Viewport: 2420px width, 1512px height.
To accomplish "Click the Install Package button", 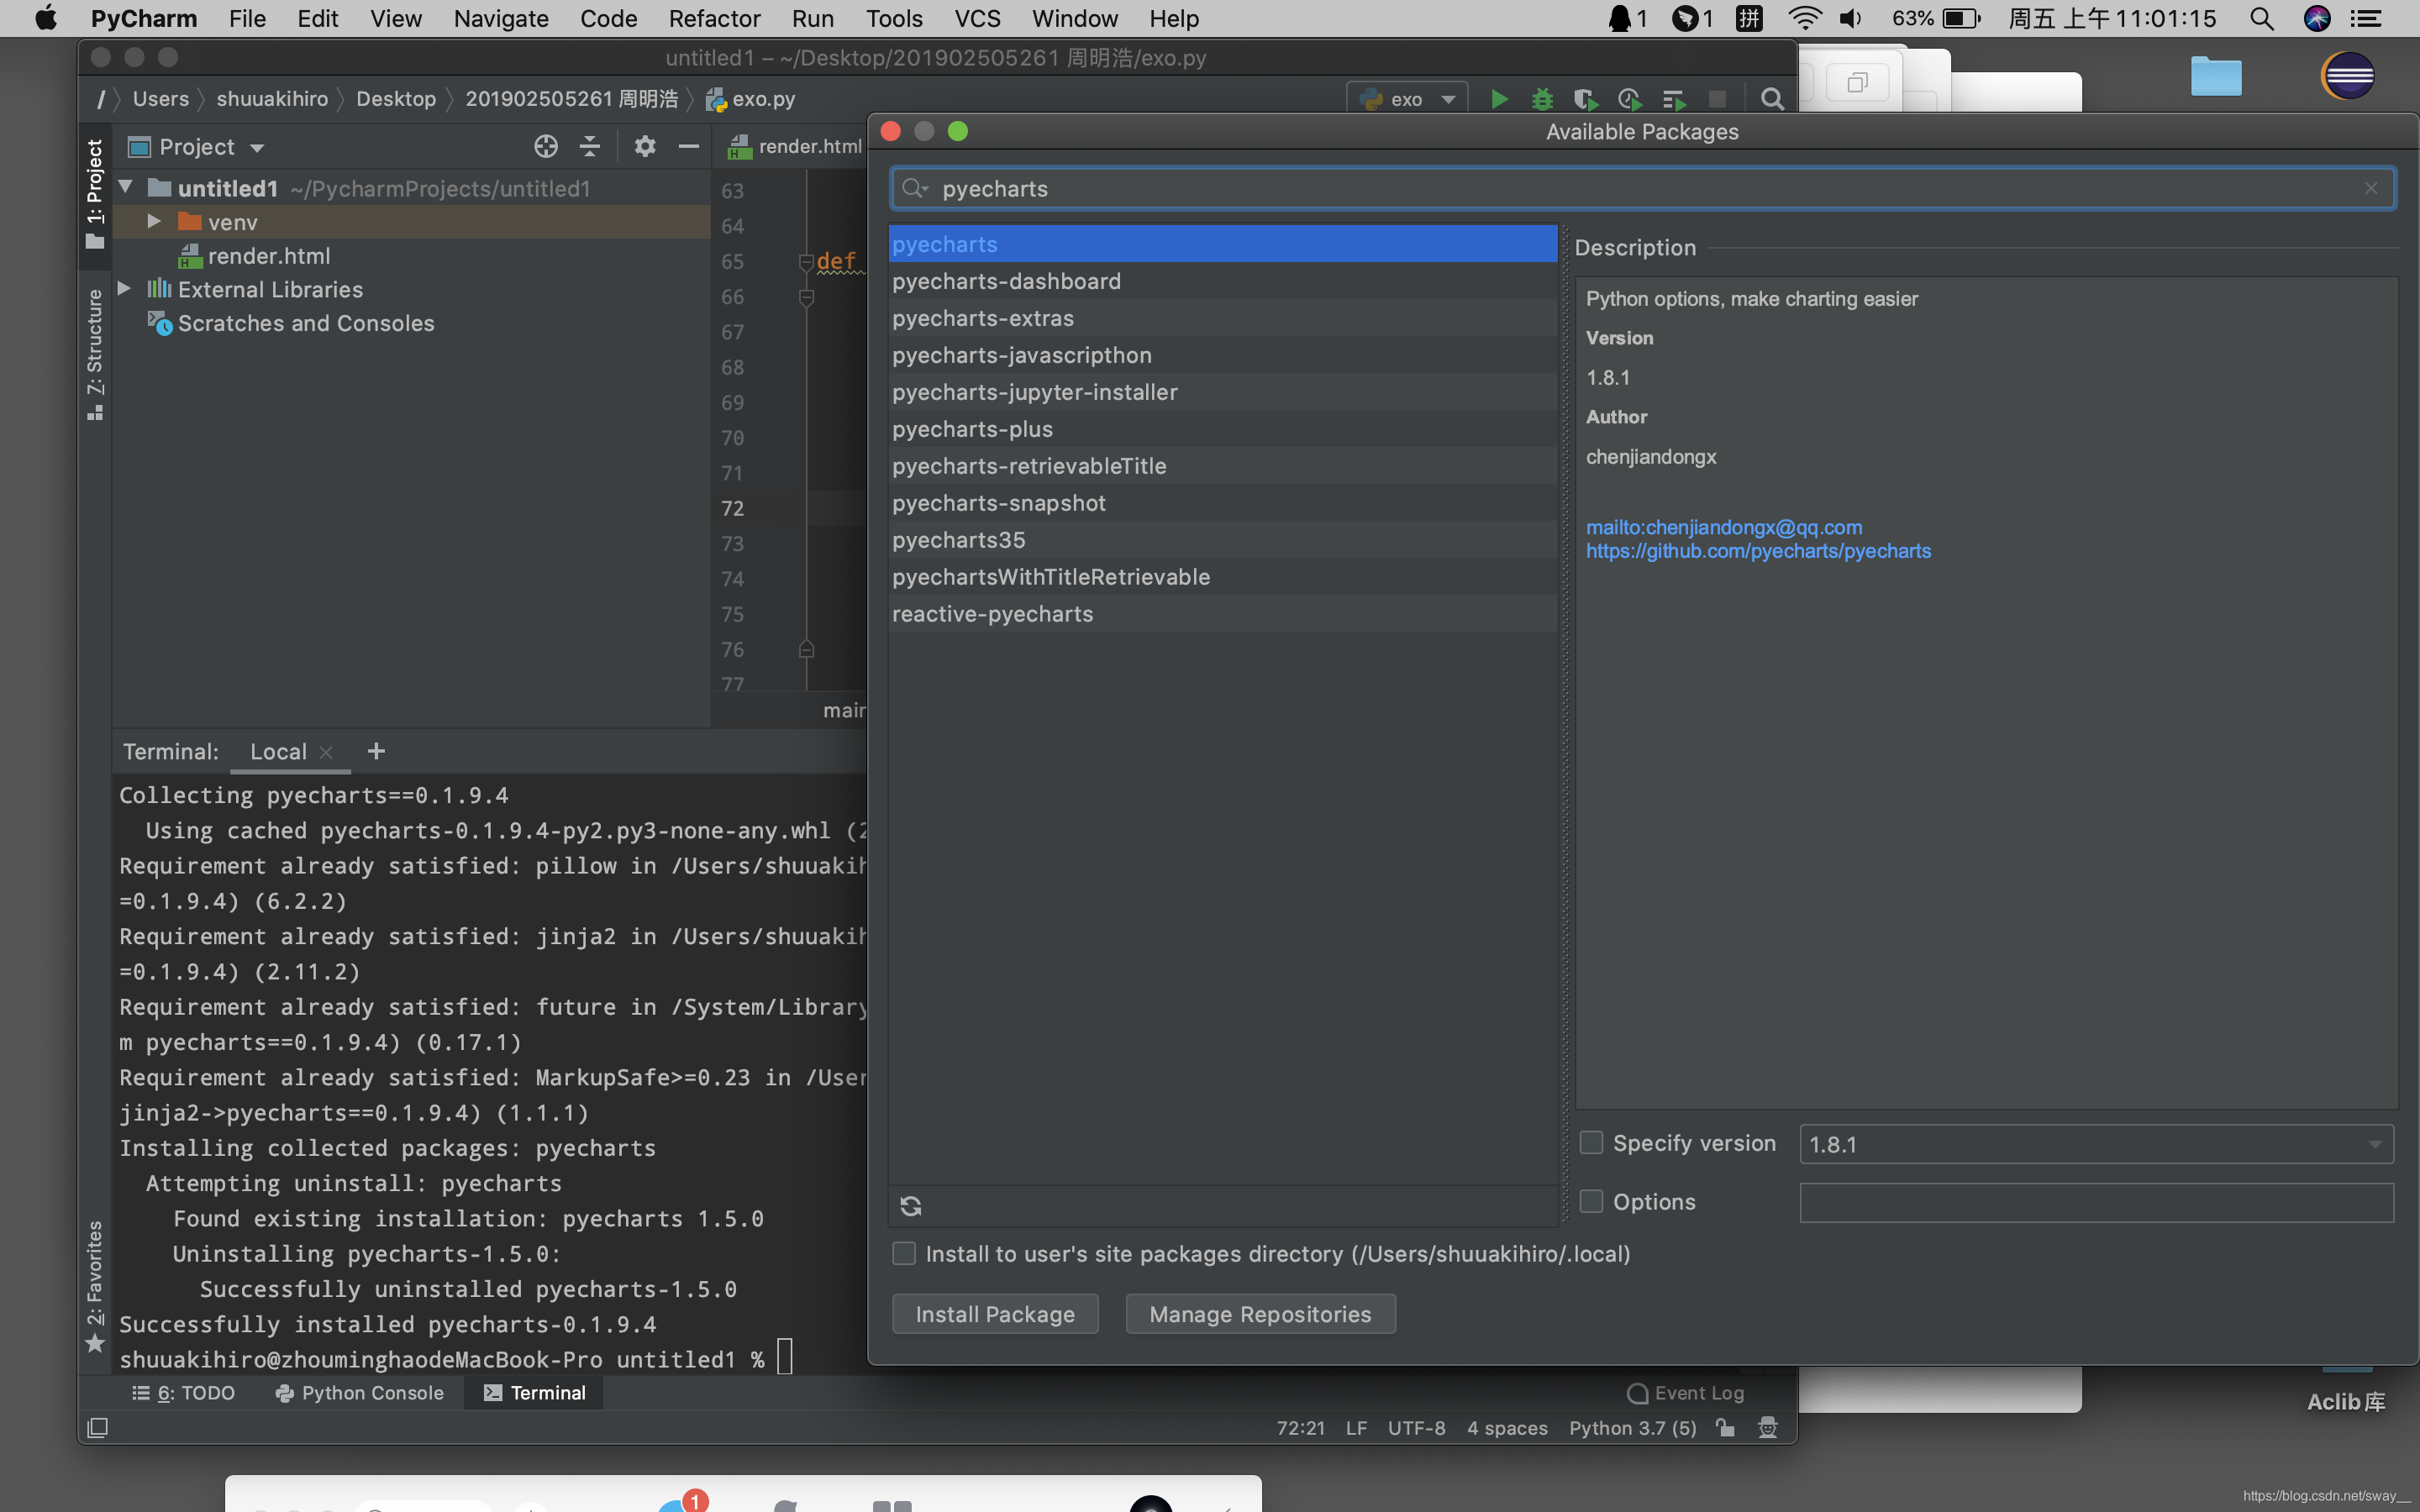I will (x=995, y=1314).
